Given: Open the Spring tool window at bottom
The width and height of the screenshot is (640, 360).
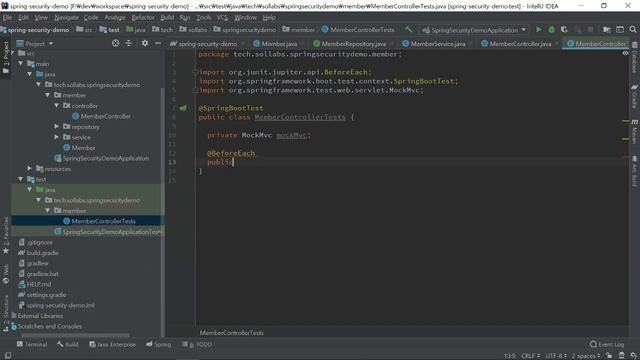Looking at the screenshot, I should pyautogui.click(x=159, y=344).
